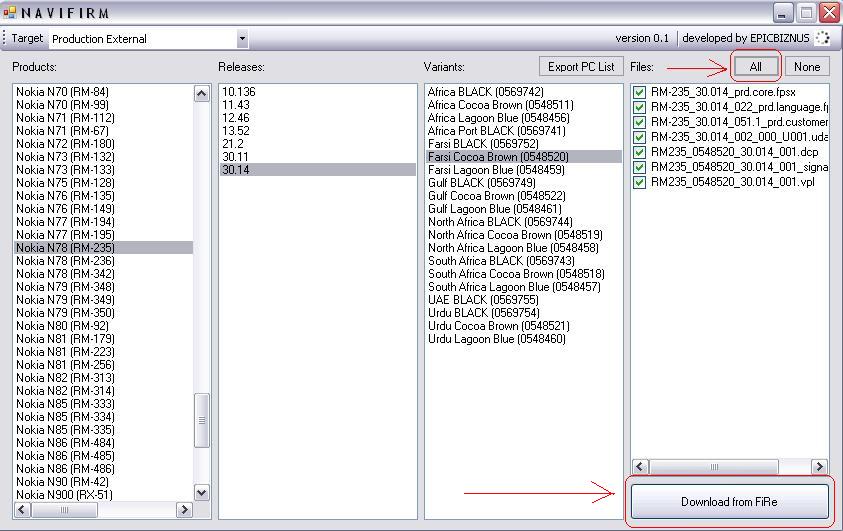Uncheck RM235_0548520_30.014_001.dcp file

(x=639, y=153)
